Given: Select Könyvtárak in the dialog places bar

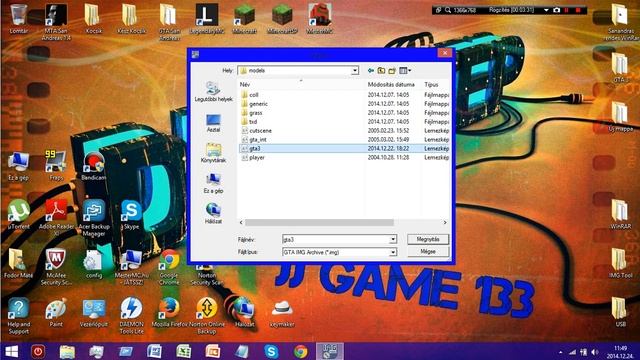Looking at the screenshot, I should [x=213, y=153].
